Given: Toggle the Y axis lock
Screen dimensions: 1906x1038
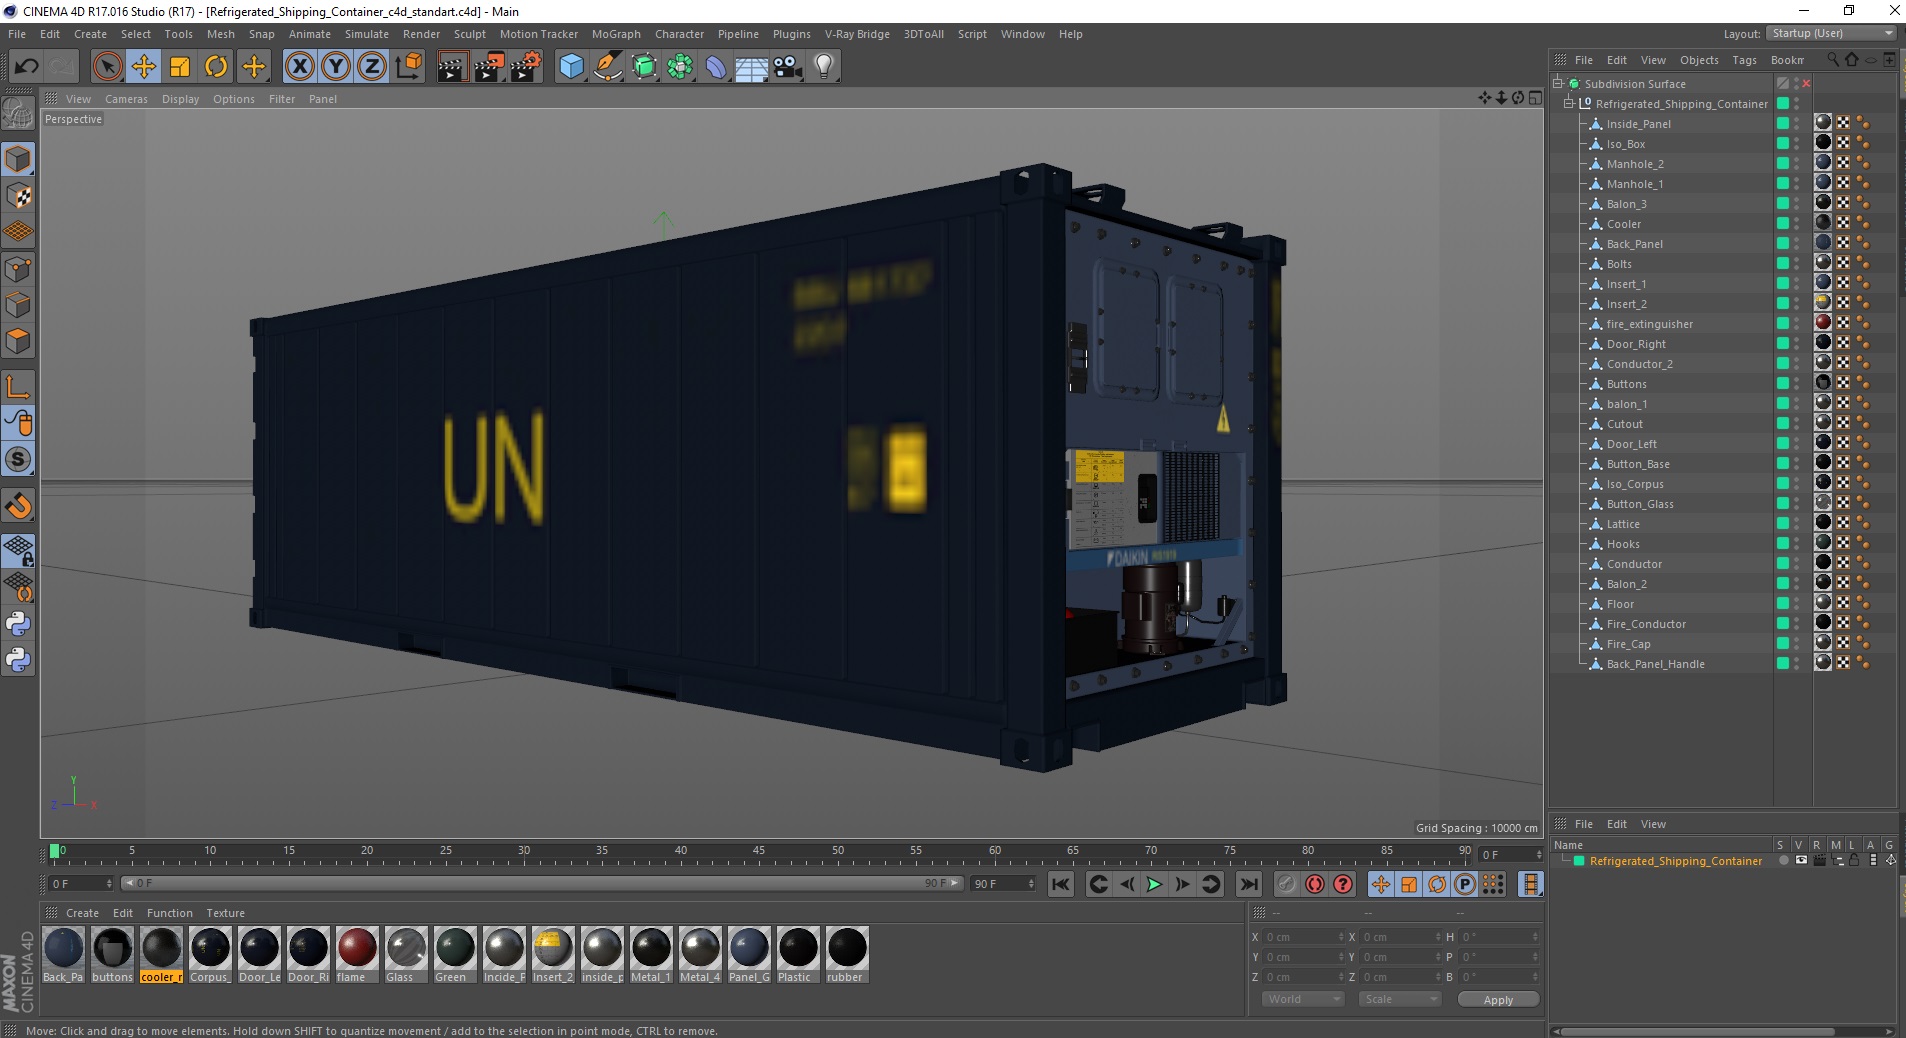Looking at the screenshot, I should click(336, 67).
